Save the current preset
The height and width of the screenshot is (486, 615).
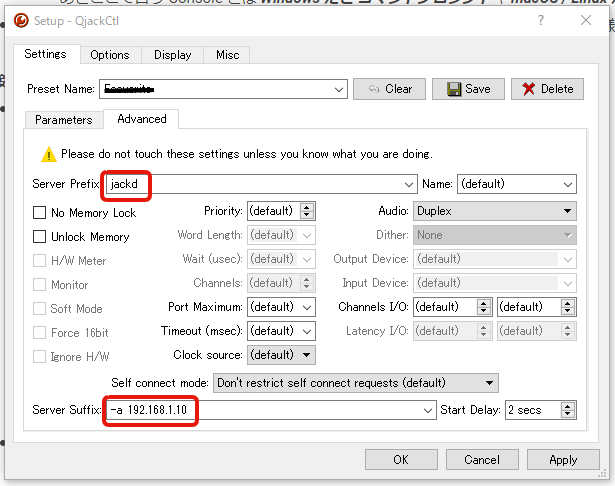click(468, 89)
